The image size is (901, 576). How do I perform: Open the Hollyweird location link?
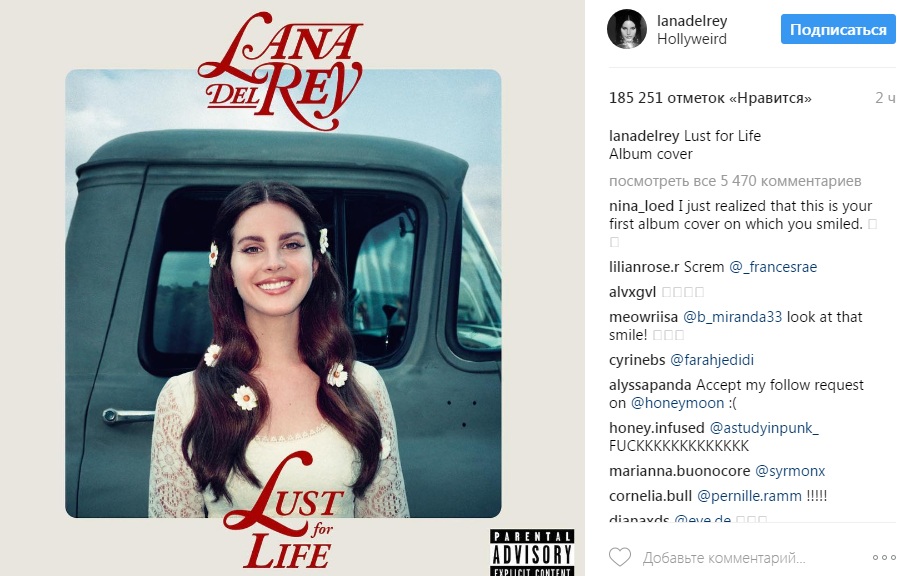tap(692, 39)
